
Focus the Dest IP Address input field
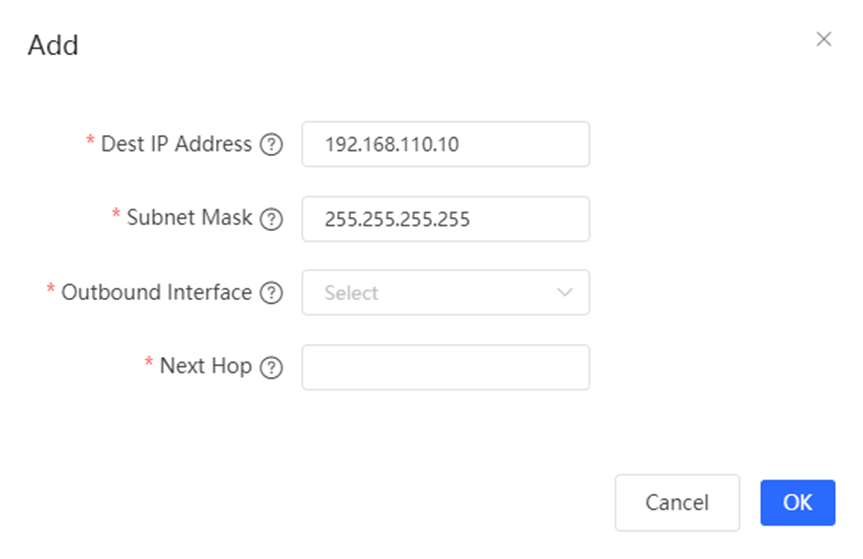pyautogui.click(x=445, y=145)
